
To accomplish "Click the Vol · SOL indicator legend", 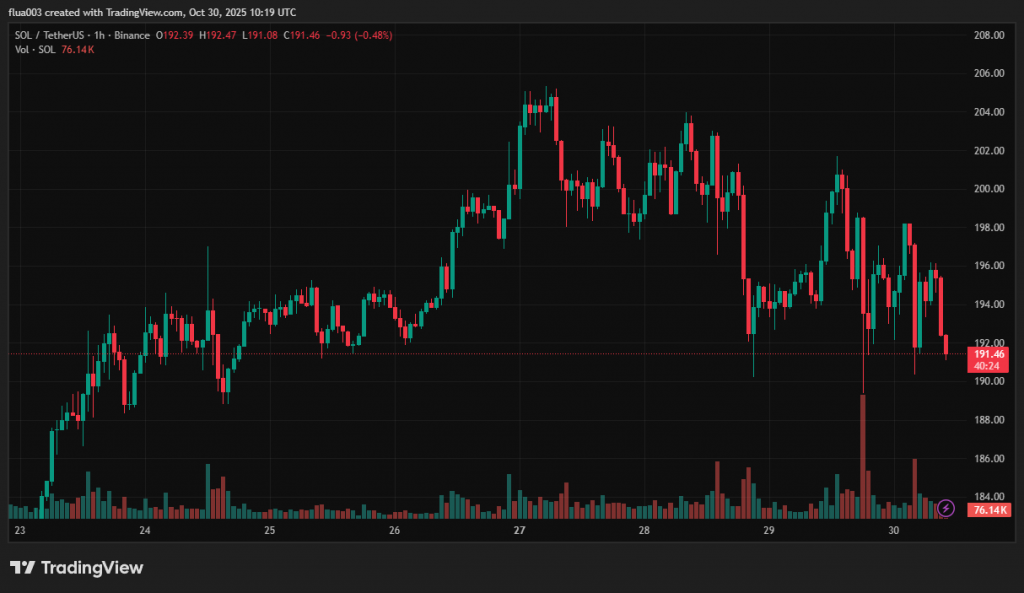I will [34, 48].
